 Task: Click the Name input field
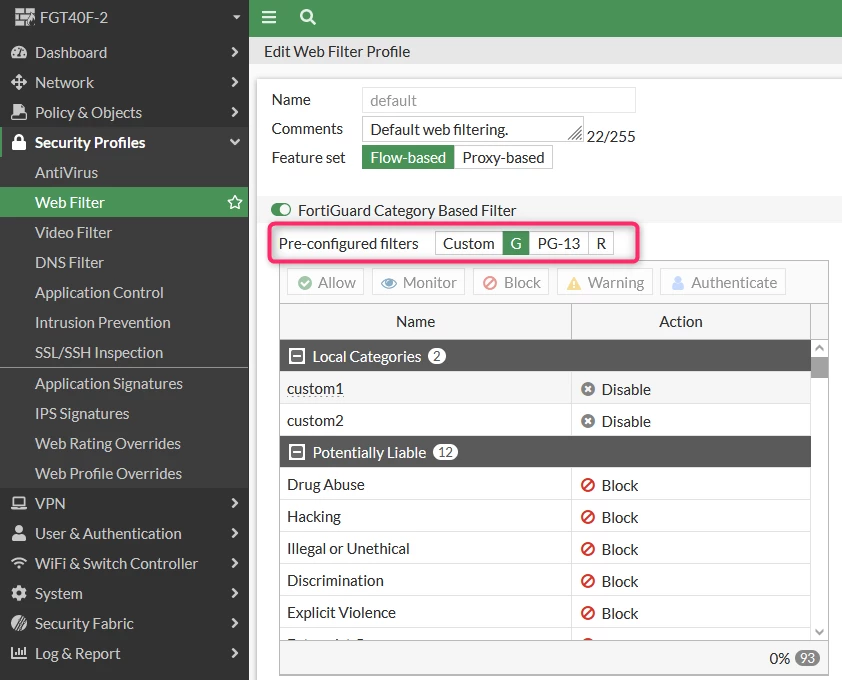[499, 100]
